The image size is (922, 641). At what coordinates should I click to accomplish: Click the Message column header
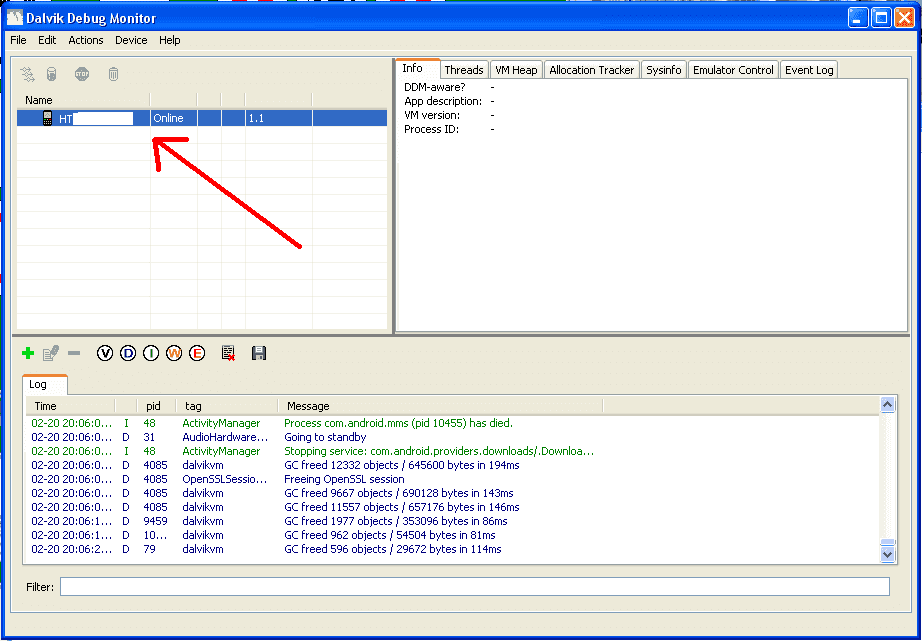[x=440, y=406]
